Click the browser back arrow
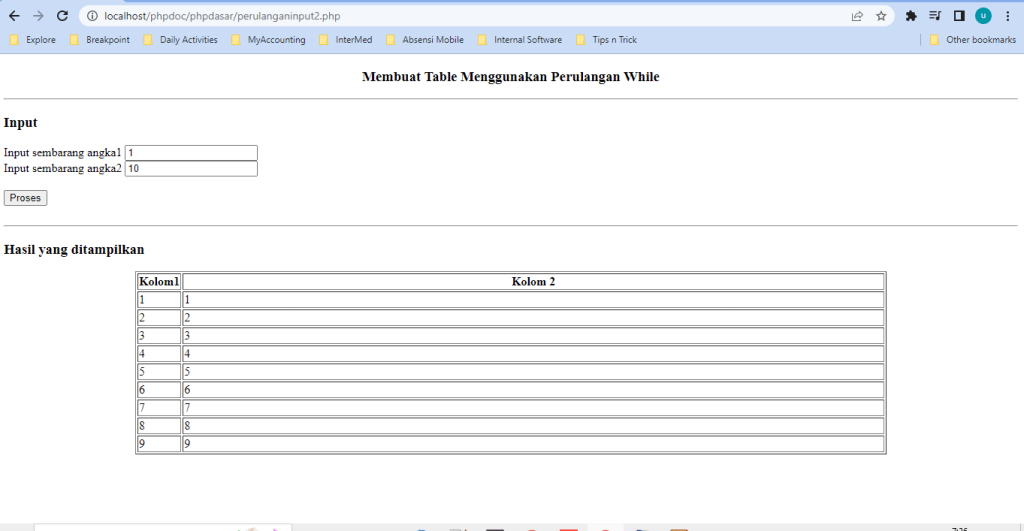Image resolution: width=1024 pixels, height=531 pixels. coord(14,16)
